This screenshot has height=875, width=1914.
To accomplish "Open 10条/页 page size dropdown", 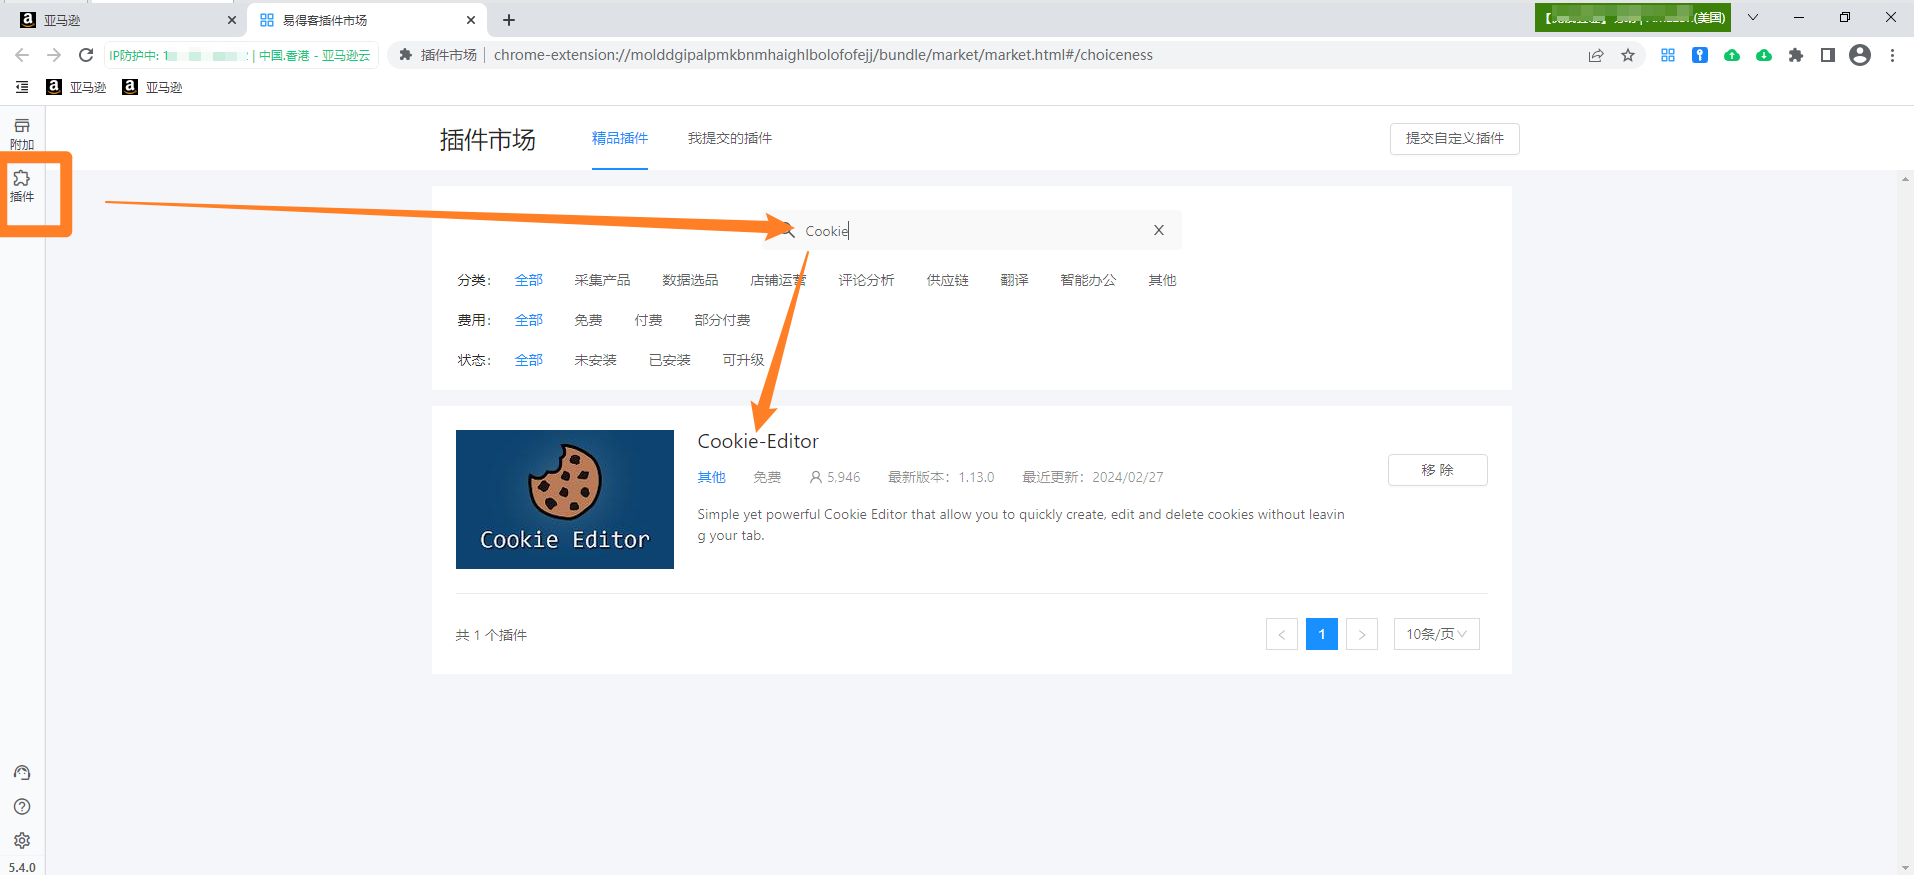I will click(1437, 634).
